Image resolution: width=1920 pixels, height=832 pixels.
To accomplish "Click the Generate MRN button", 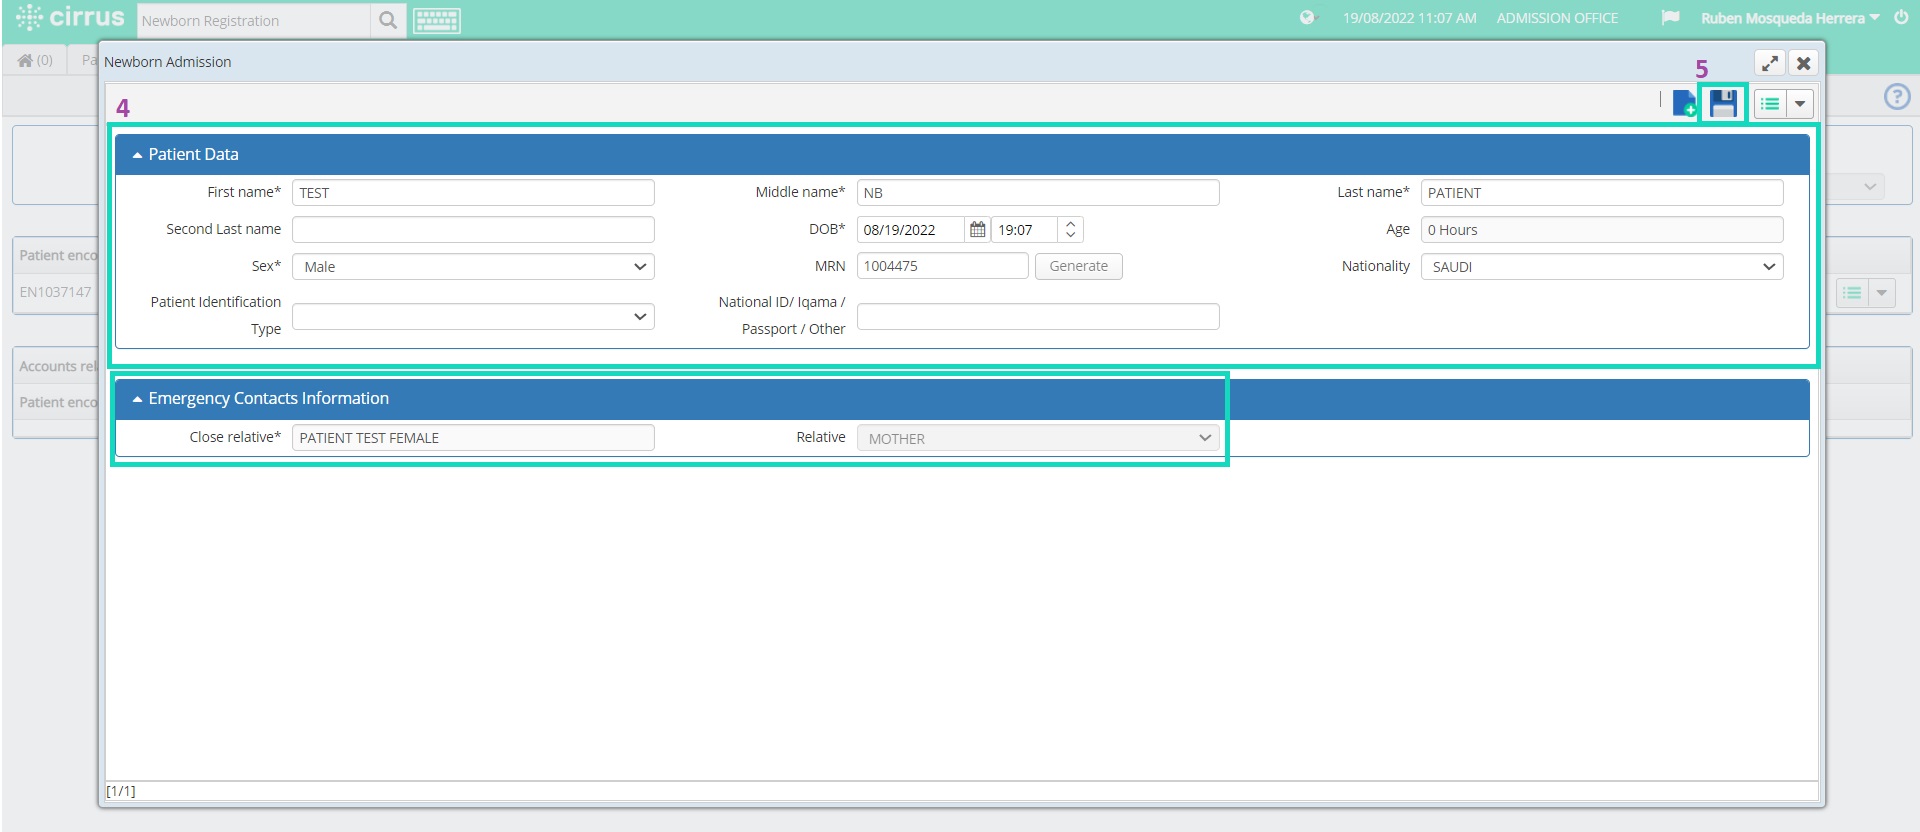I will (1078, 266).
